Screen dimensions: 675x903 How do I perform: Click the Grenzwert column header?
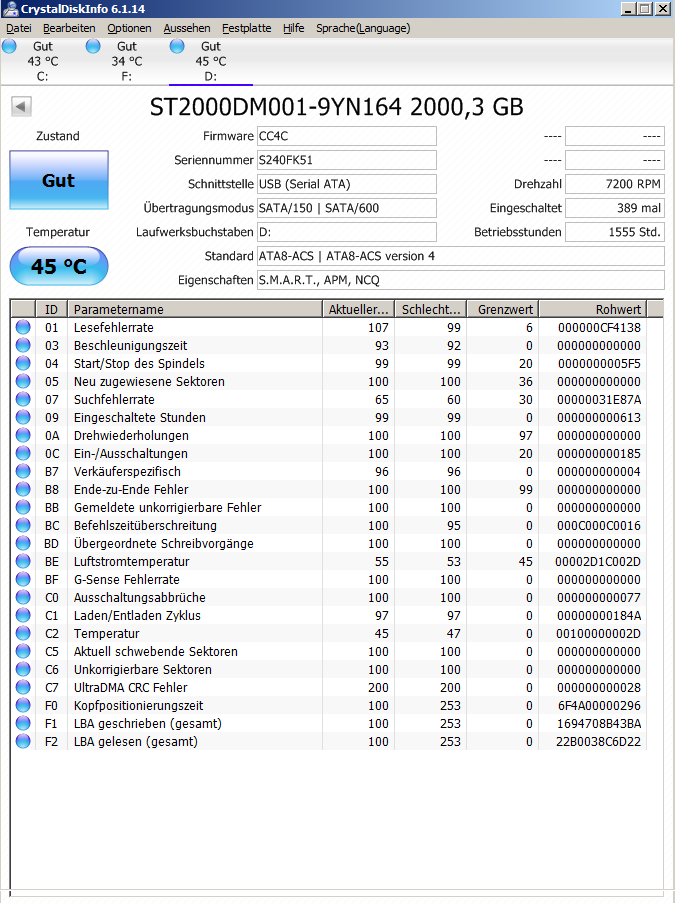click(503, 309)
